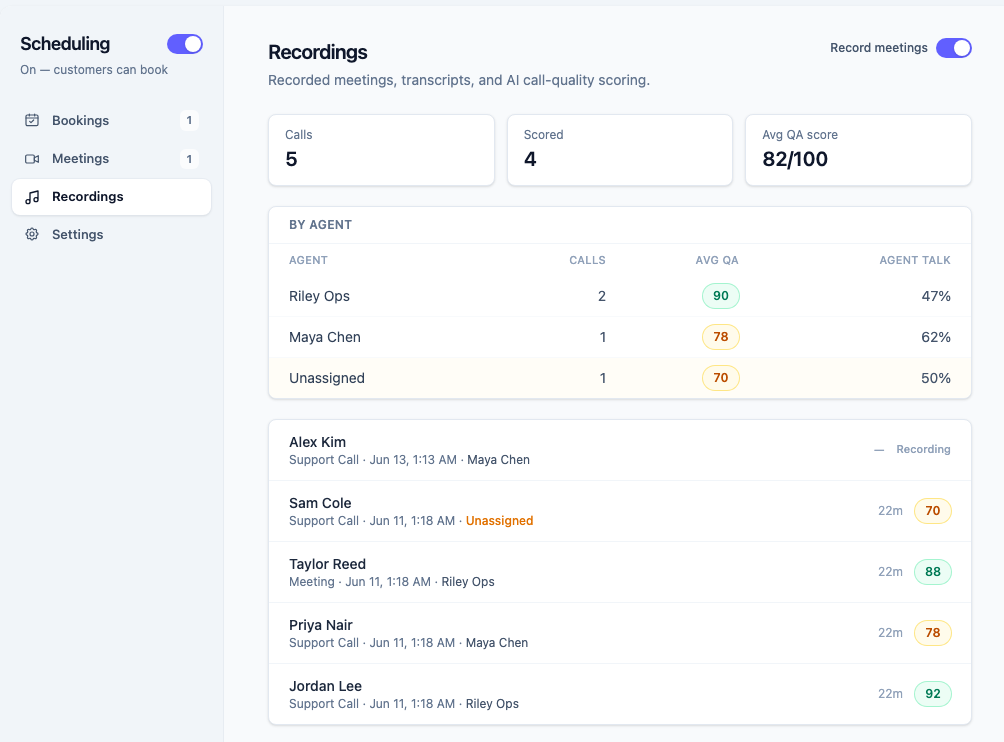Select the Recordings sidebar item
Image resolution: width=1004 pixels, height=742 pixels.
[x=111, y=197]
